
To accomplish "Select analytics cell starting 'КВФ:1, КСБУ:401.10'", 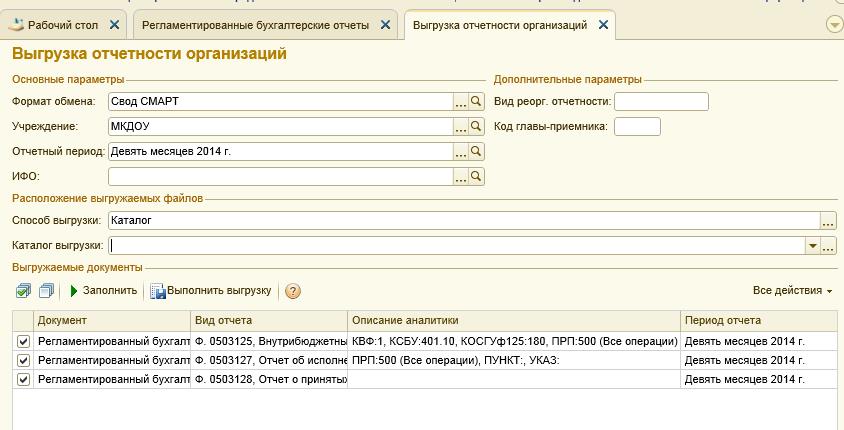I will click(x=514, y=341).
